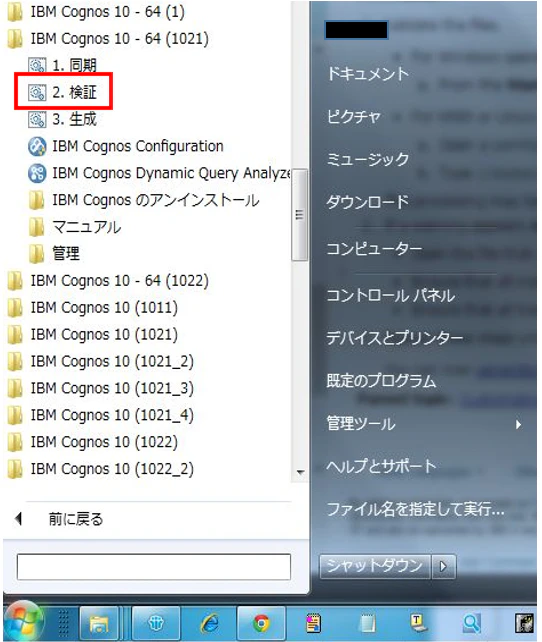Open the magnifier search app on taskbar
The image size is (542, 642).
[472, 623]
